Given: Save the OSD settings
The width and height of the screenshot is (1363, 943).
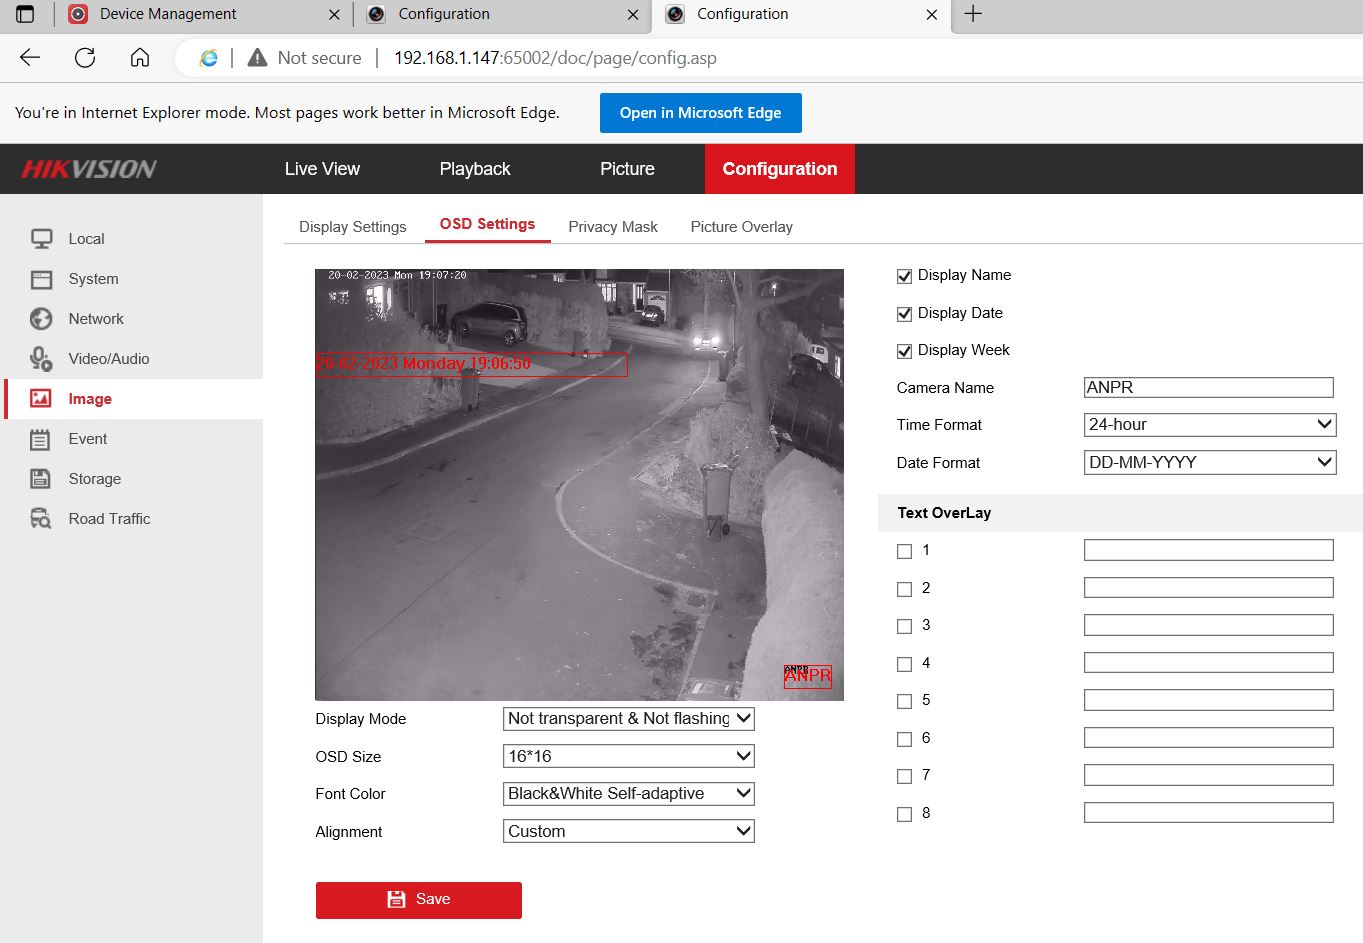Looking at the screenshot, I should pyautogui.click(x=418, y=900).
